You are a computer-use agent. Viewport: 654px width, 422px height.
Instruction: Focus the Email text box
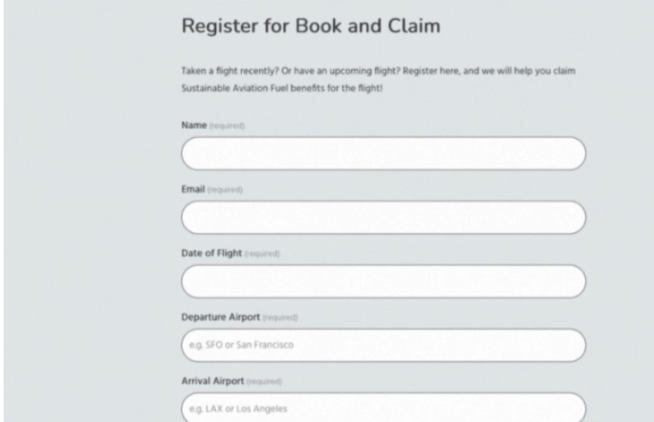pyautogui.click(x=383, y=217)
